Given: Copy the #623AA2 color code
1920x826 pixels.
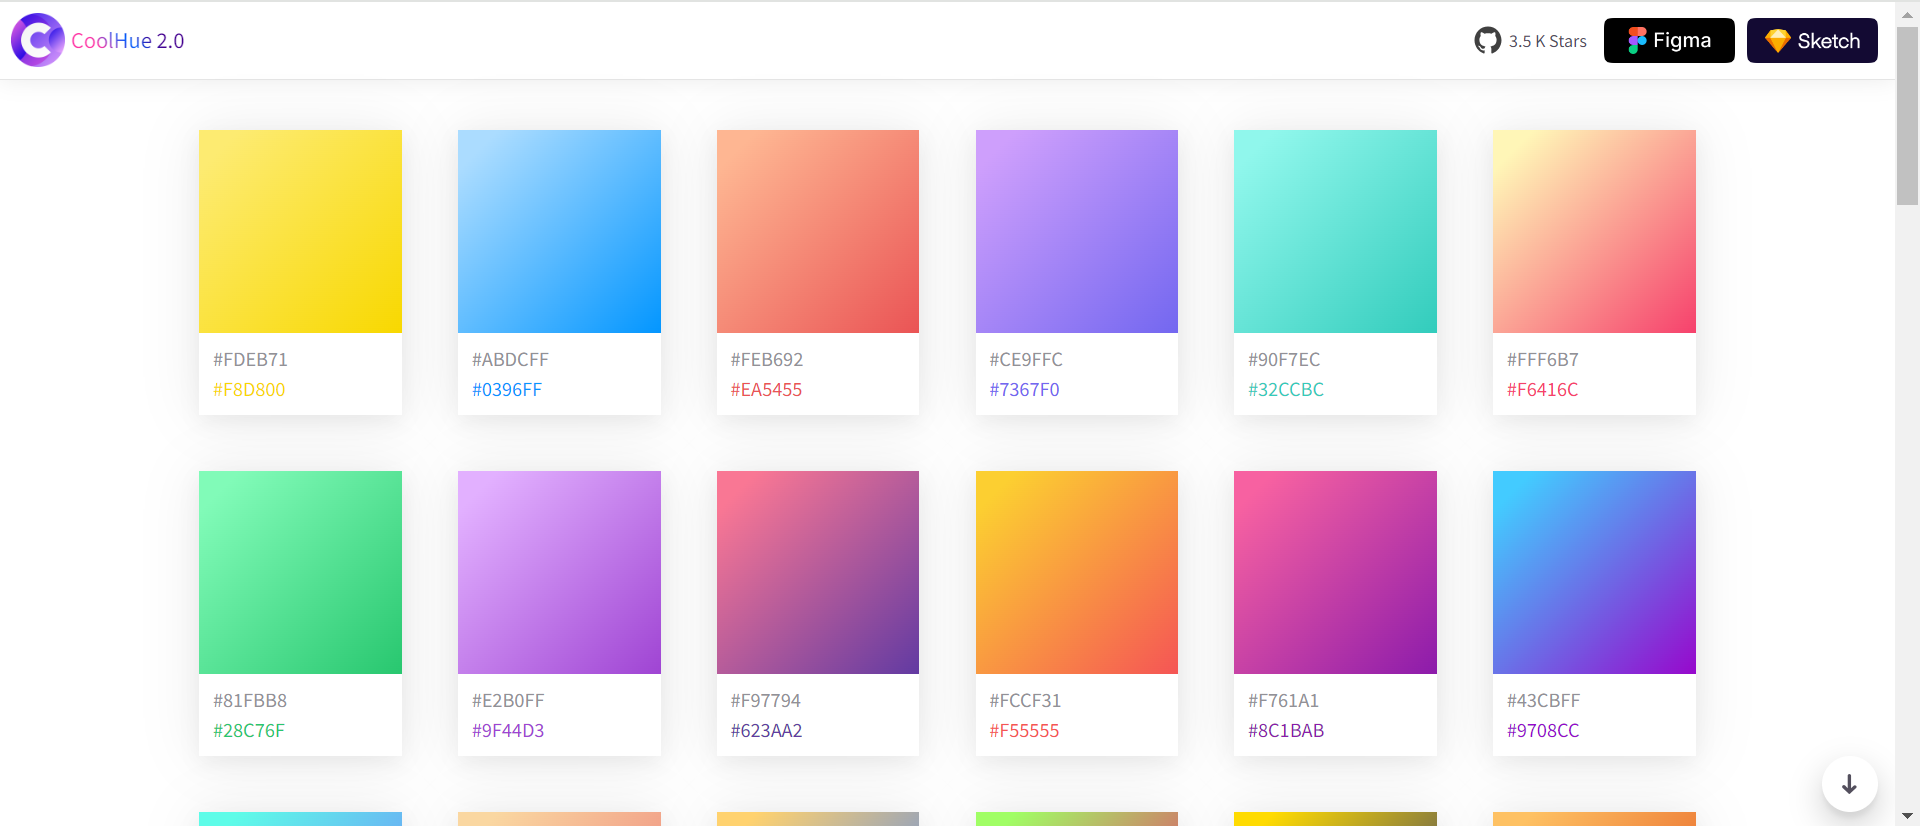Looking at the screenshot, I should pyautogui.click(x=767, y=731).
